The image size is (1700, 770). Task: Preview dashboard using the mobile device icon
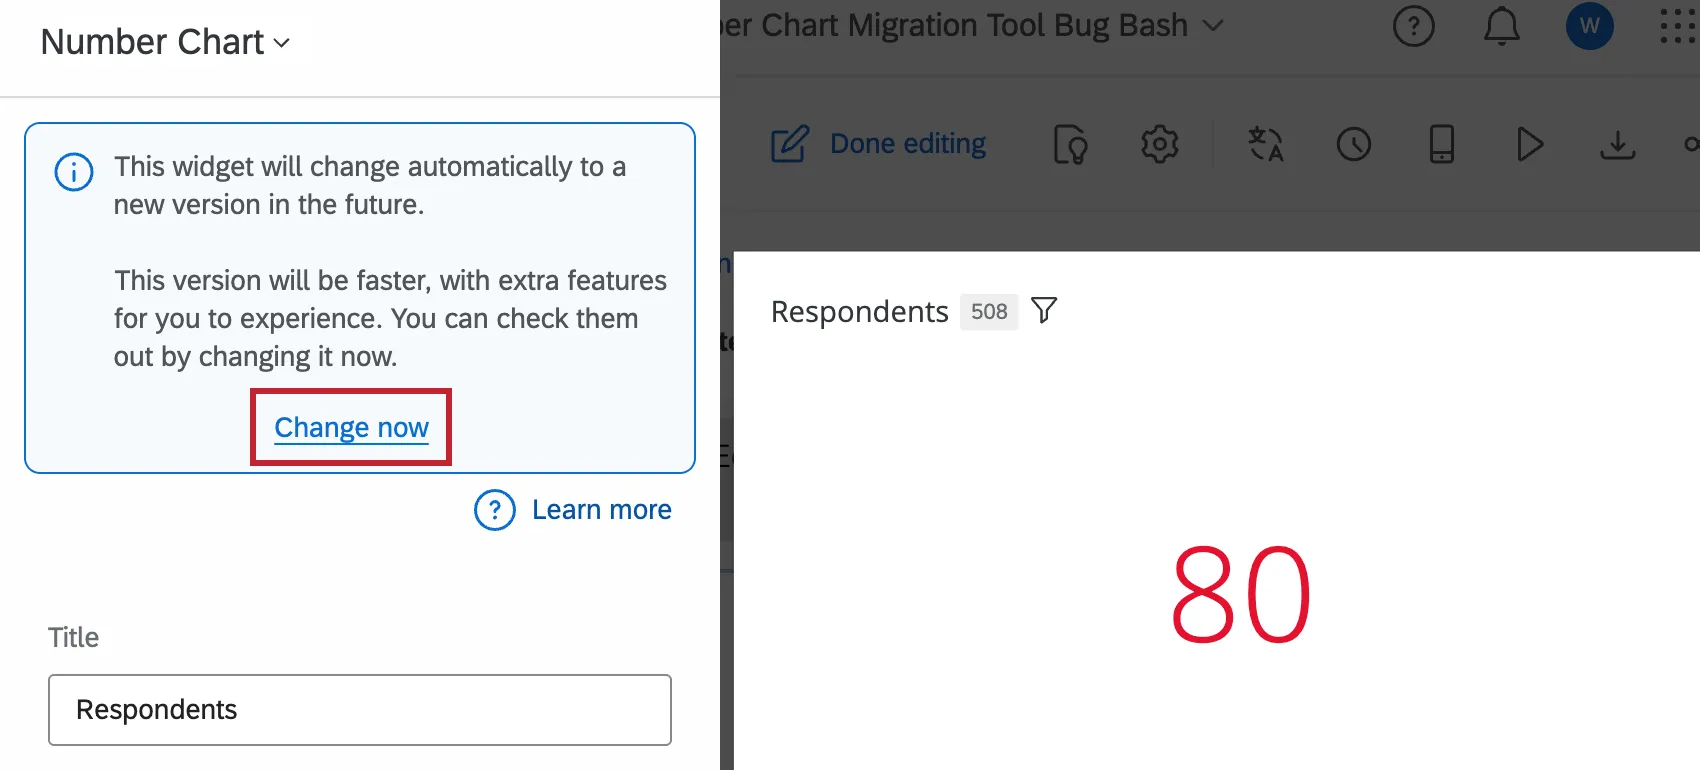(1441, 144)
